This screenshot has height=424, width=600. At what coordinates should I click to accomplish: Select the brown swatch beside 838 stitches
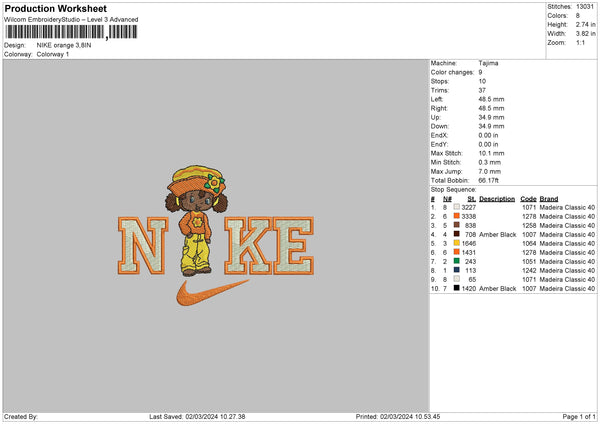pyautogui.click(x=457, y=225)
